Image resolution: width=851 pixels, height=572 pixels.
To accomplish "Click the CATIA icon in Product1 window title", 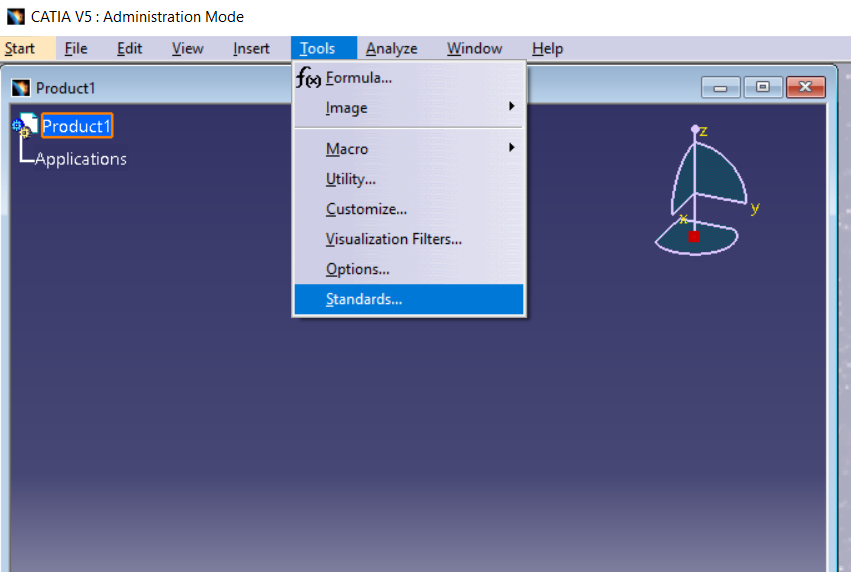I will [x=21, y=88].
